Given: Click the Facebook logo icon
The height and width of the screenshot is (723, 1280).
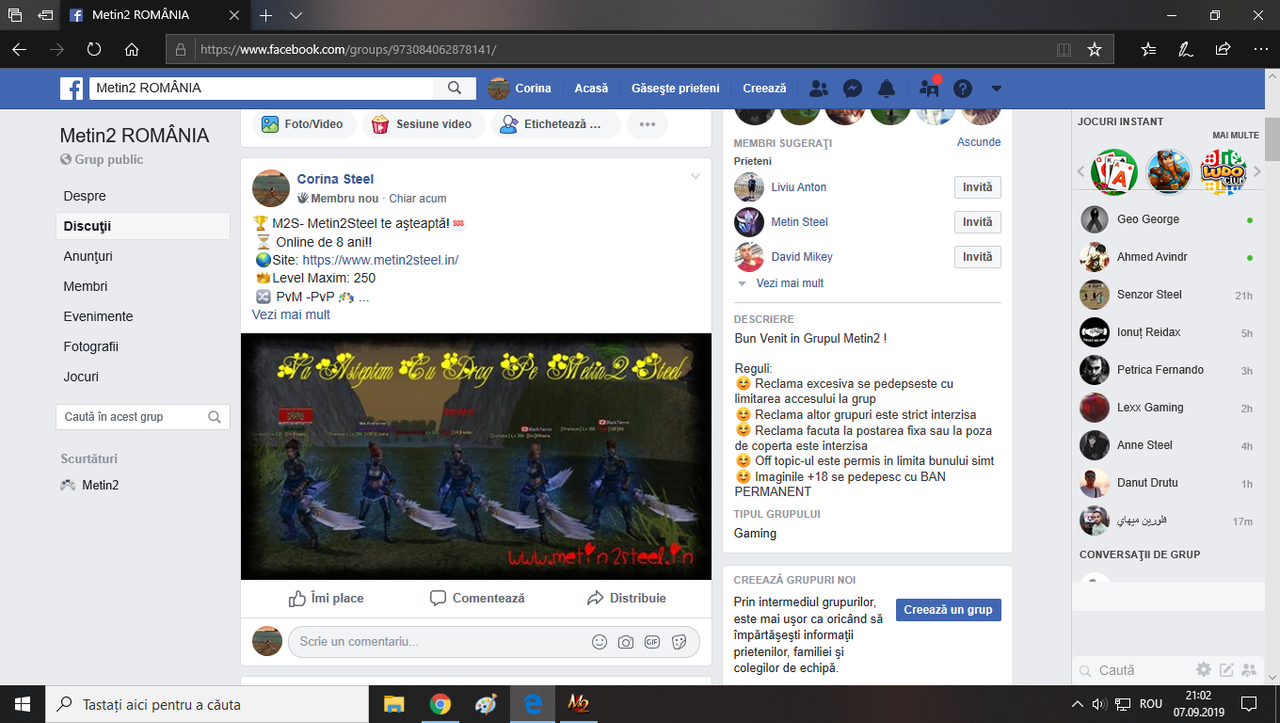Looking at the screenshot, I should tap(71, 89).
